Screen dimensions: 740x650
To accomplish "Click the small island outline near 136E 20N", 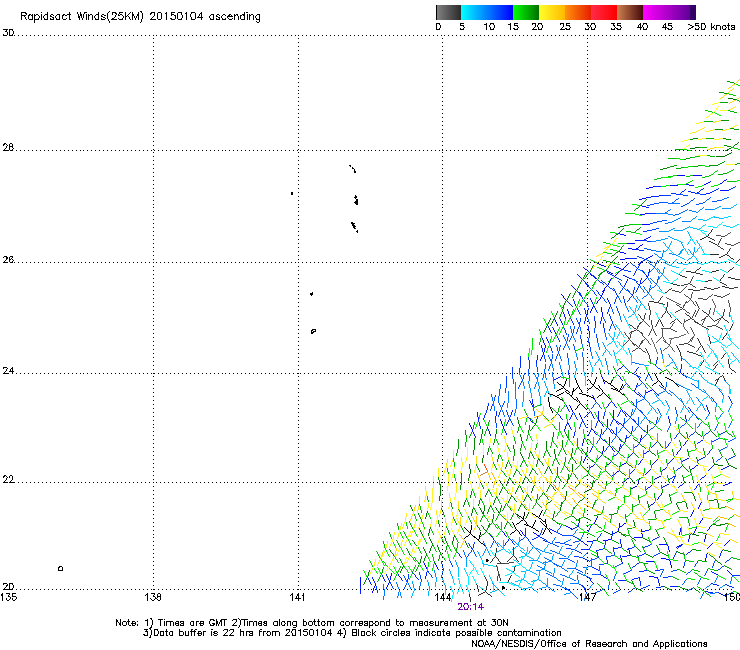I will pyautogui.click(x=60, y=569).
